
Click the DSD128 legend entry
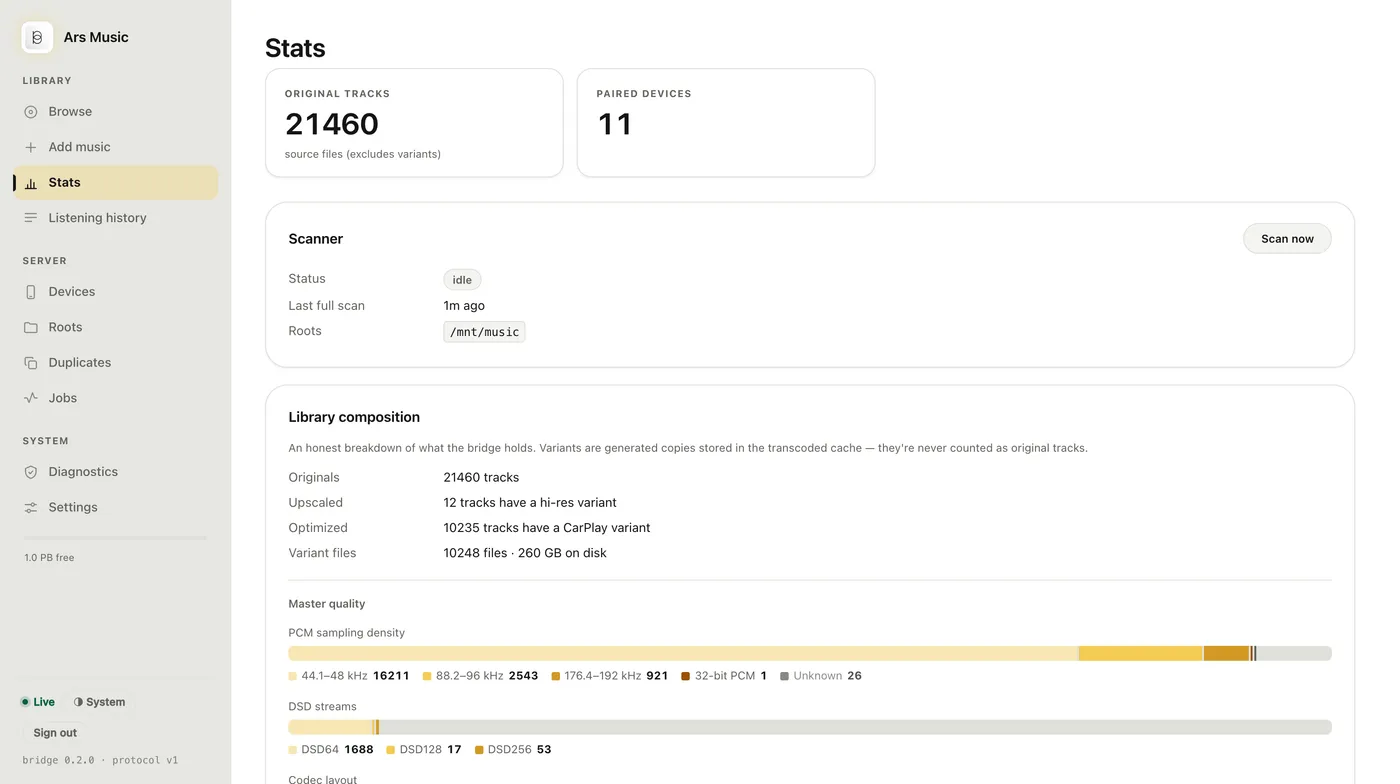[424, 750]
